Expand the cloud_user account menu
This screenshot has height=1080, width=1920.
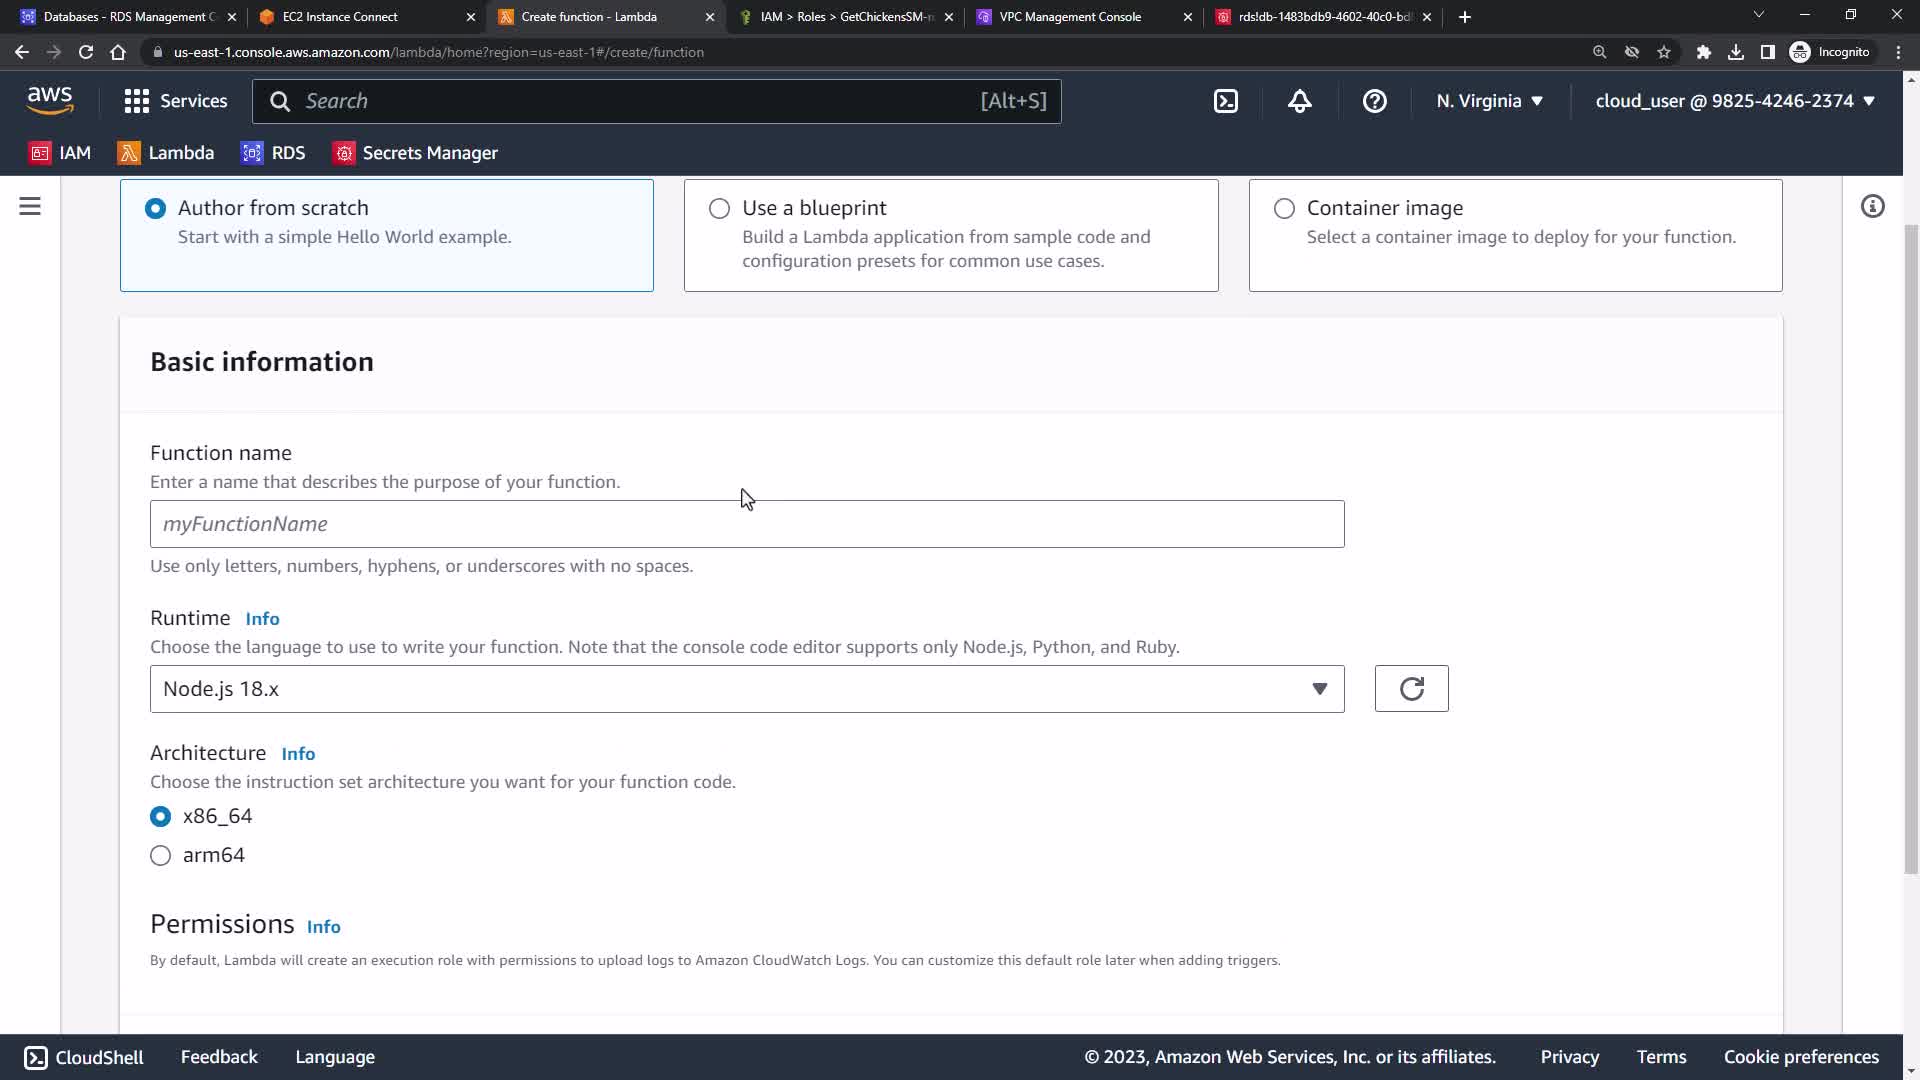tap(1734, 101)
